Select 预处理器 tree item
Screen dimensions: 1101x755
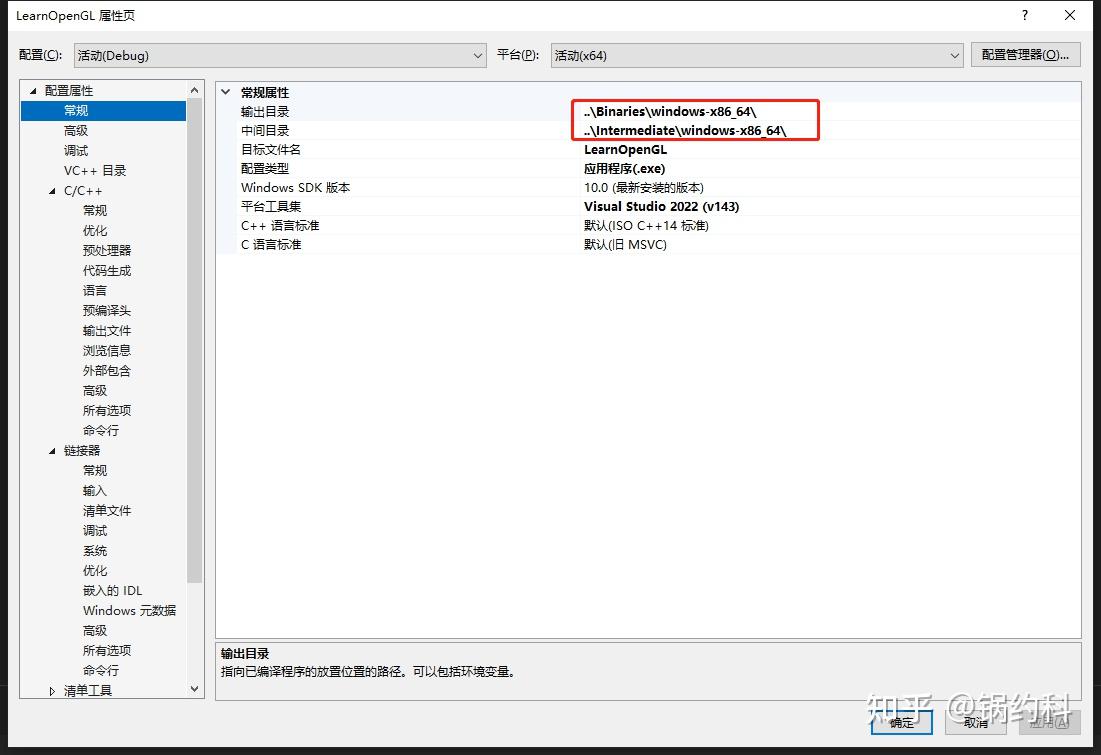(x=107, y=251)
